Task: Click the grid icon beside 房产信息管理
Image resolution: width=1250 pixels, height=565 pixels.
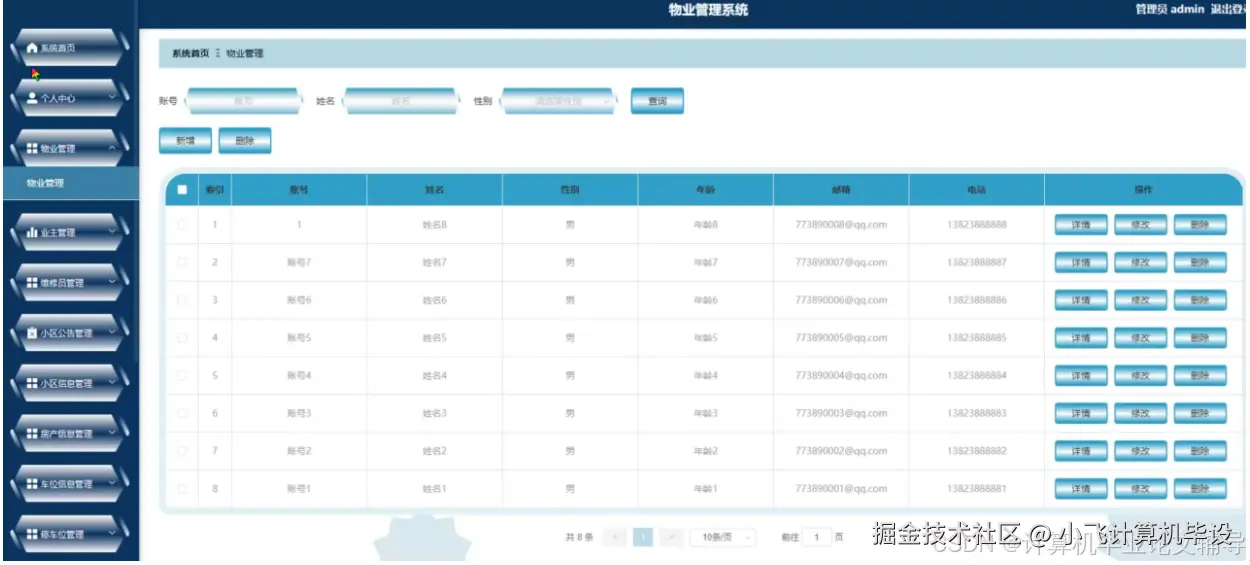Action: tap(32, 433)
